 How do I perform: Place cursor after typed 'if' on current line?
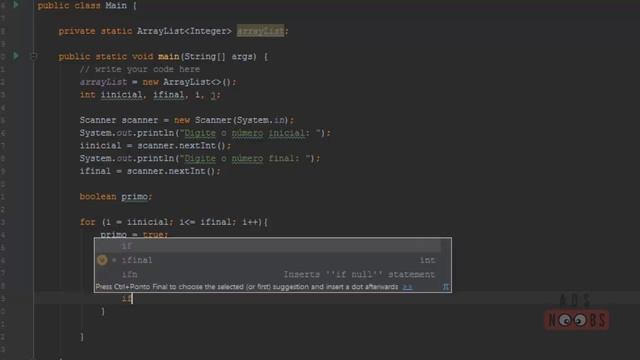coord(132,298)
